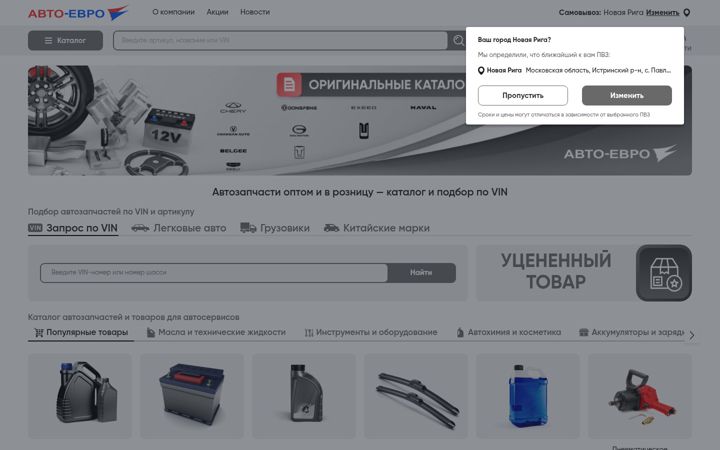Screen dimensions: 720x450
Task: Click the Belgee logo on banner
Action: pyautogui.click(x=233, y=151)
